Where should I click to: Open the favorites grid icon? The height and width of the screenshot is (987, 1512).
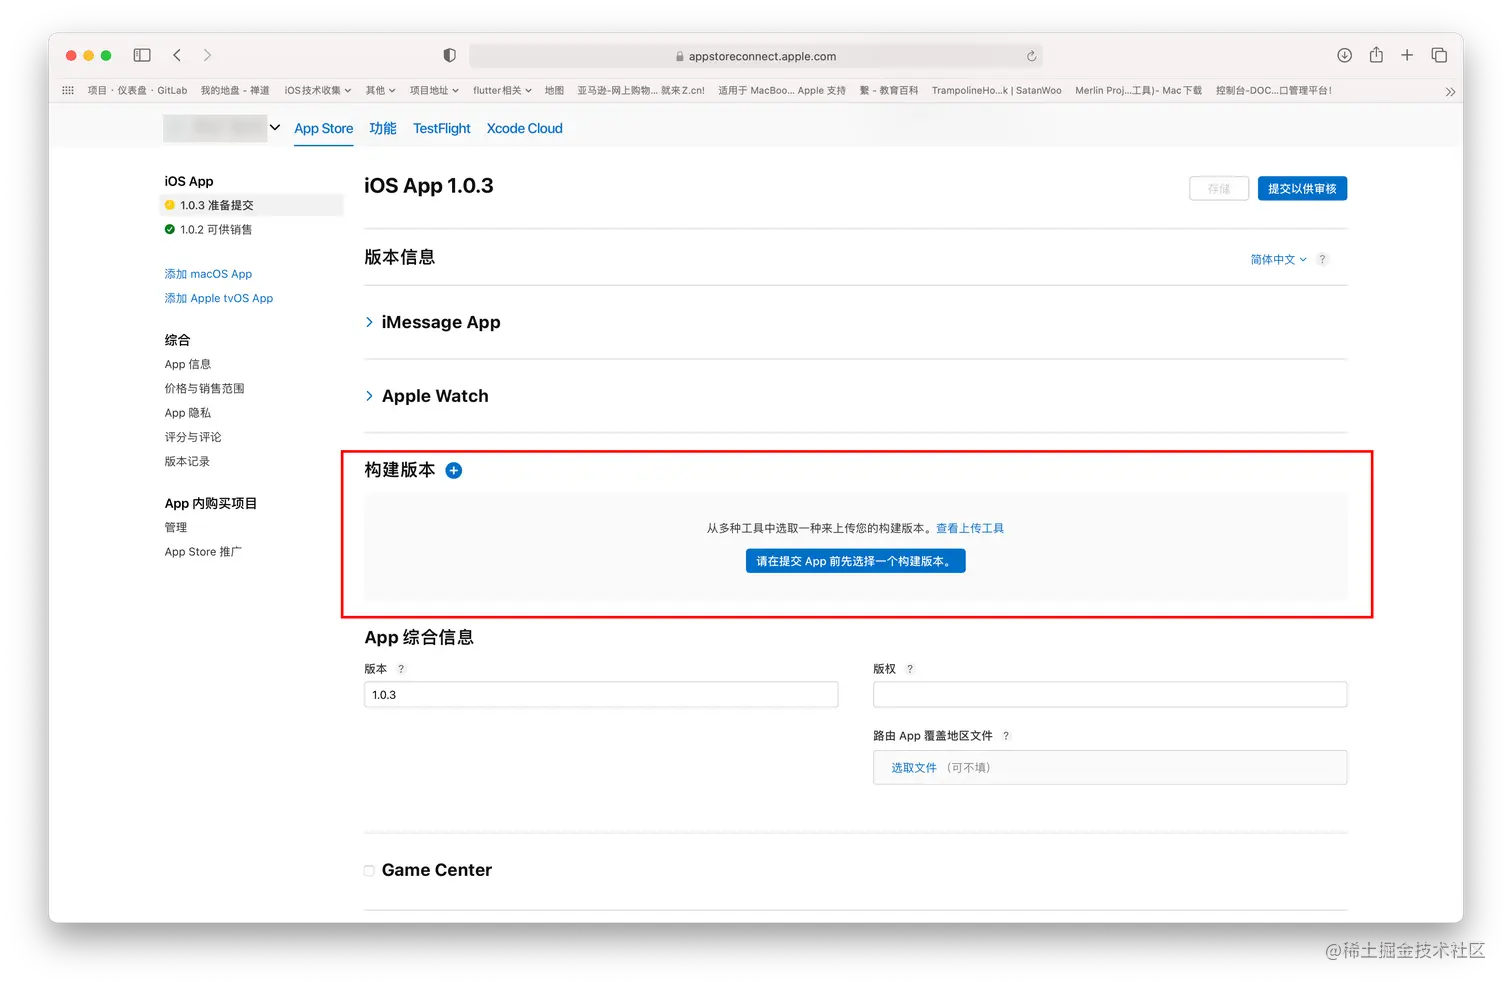[x=68, y=90]
